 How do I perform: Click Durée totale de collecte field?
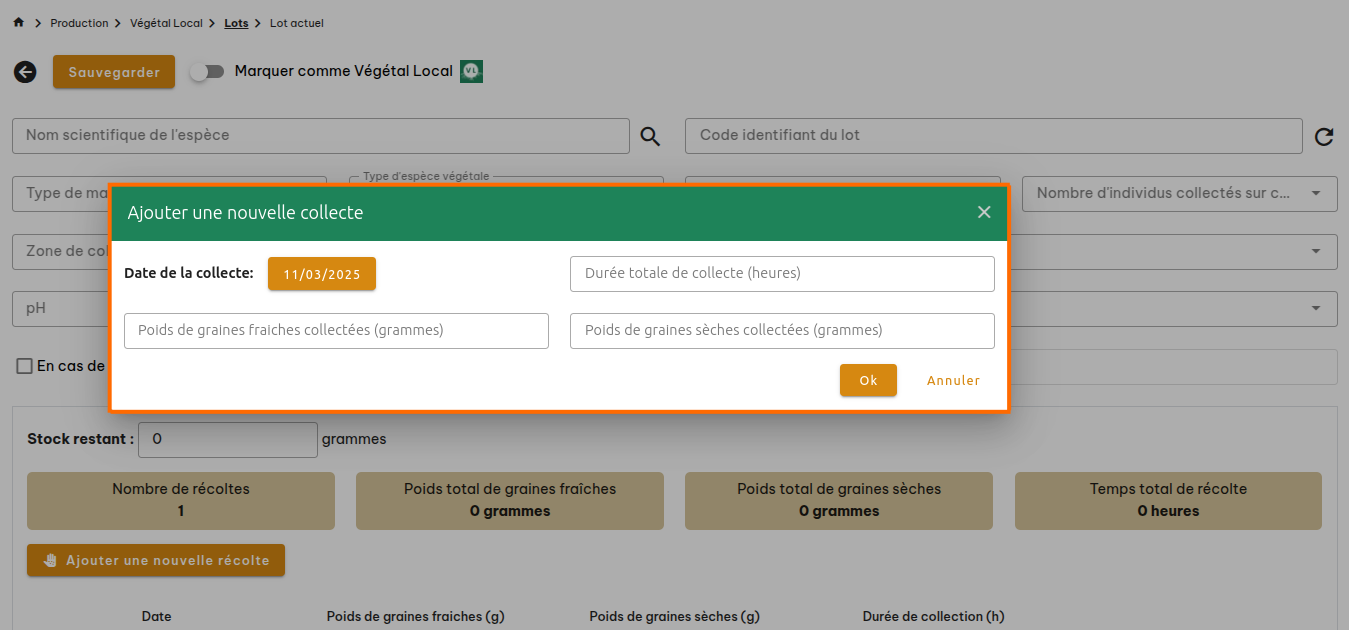[782, 274]
